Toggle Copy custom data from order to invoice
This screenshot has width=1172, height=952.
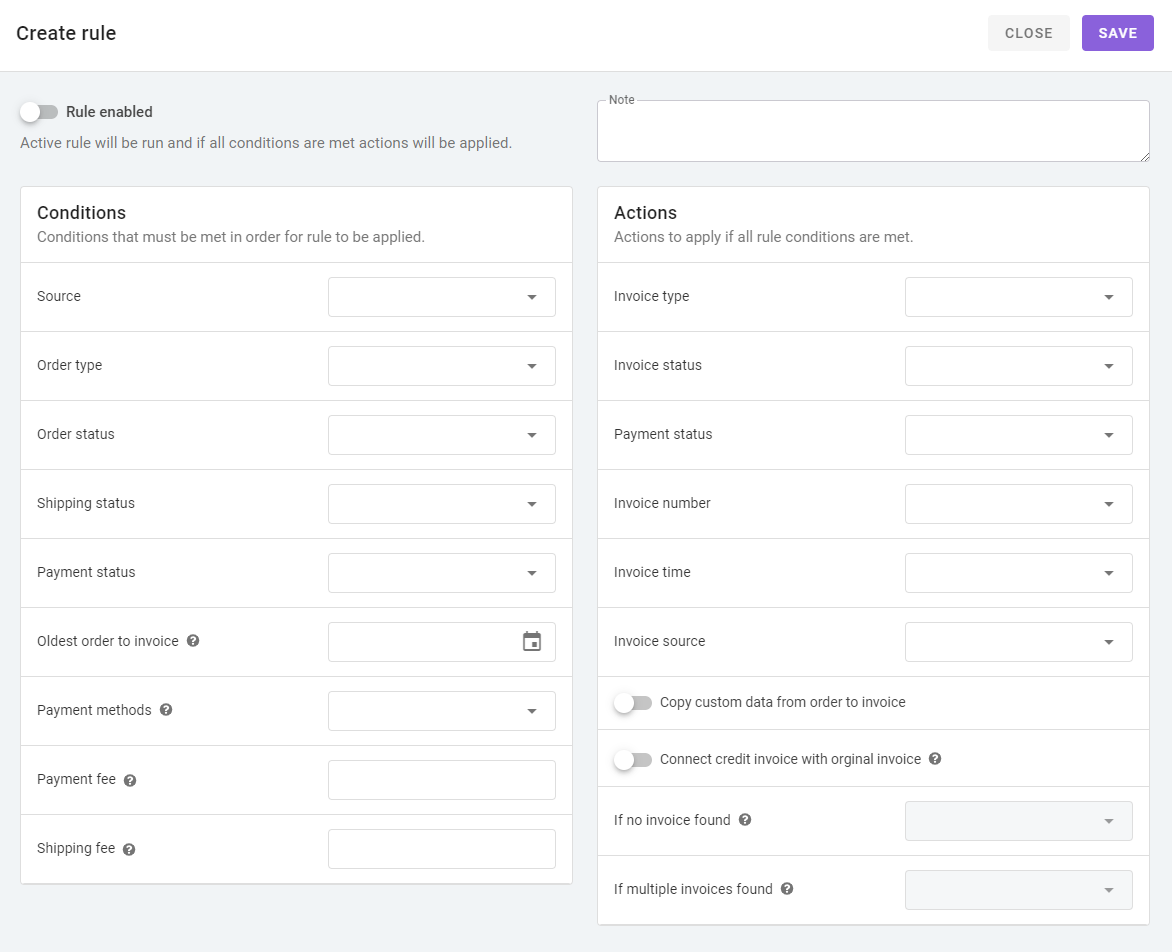click(x=632, y=702)
